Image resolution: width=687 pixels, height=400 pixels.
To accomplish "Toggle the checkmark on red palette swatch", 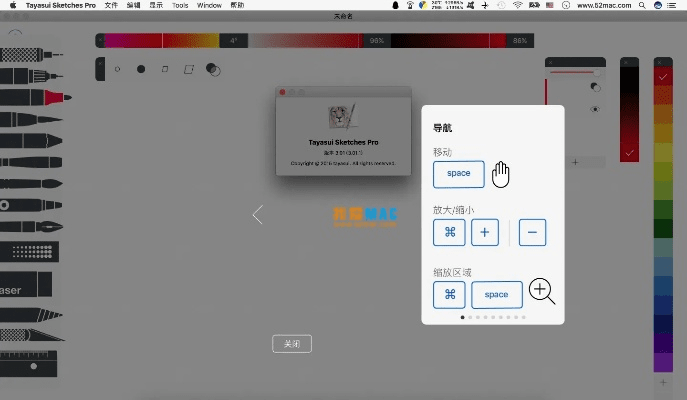I will 662,76.
